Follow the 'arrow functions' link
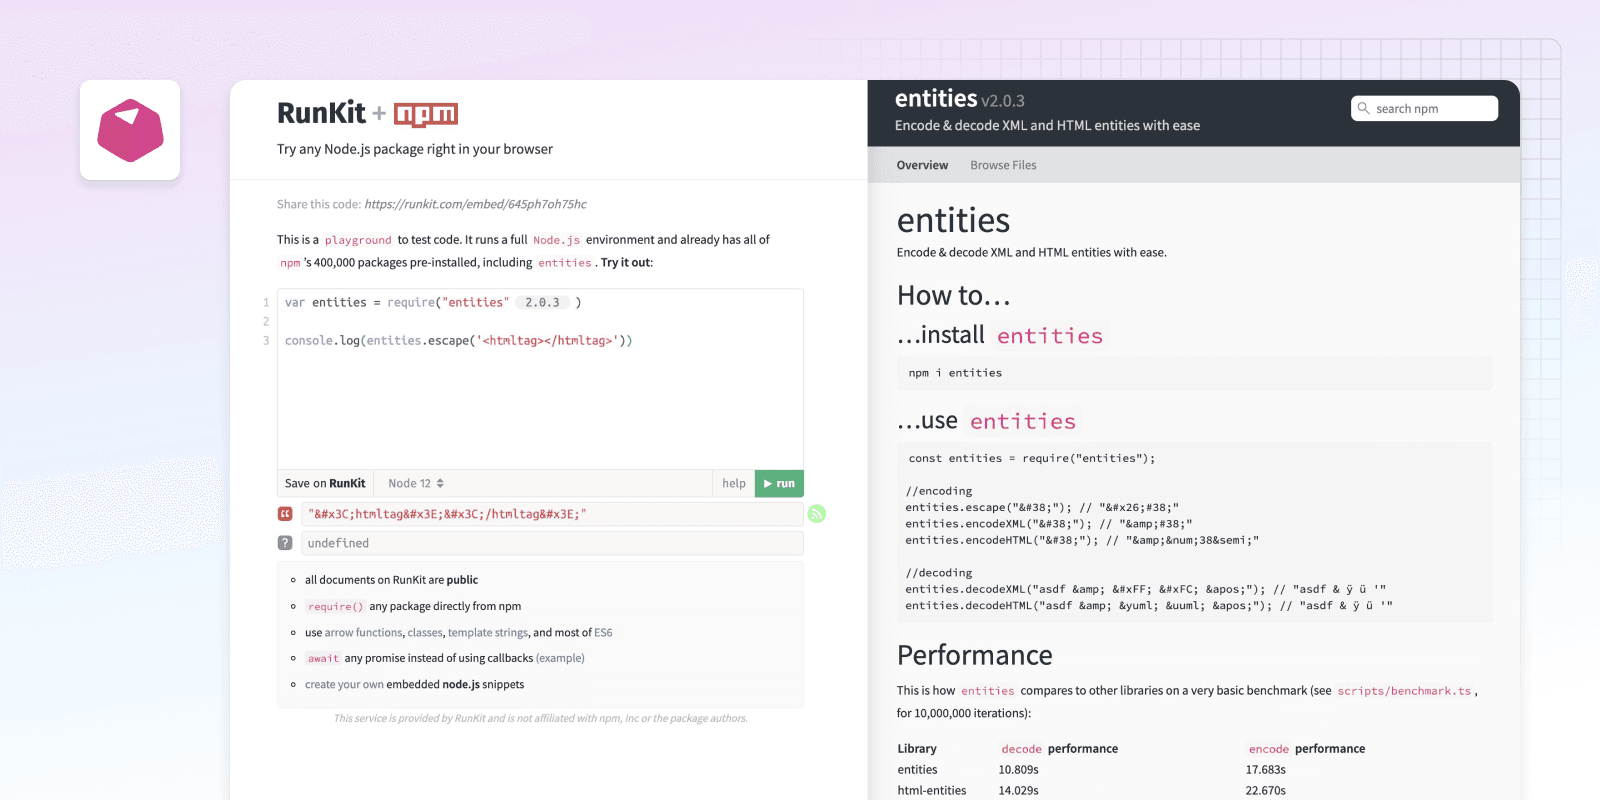The width and height of the screenshot is (1600, 800). [x=364, y=633]
